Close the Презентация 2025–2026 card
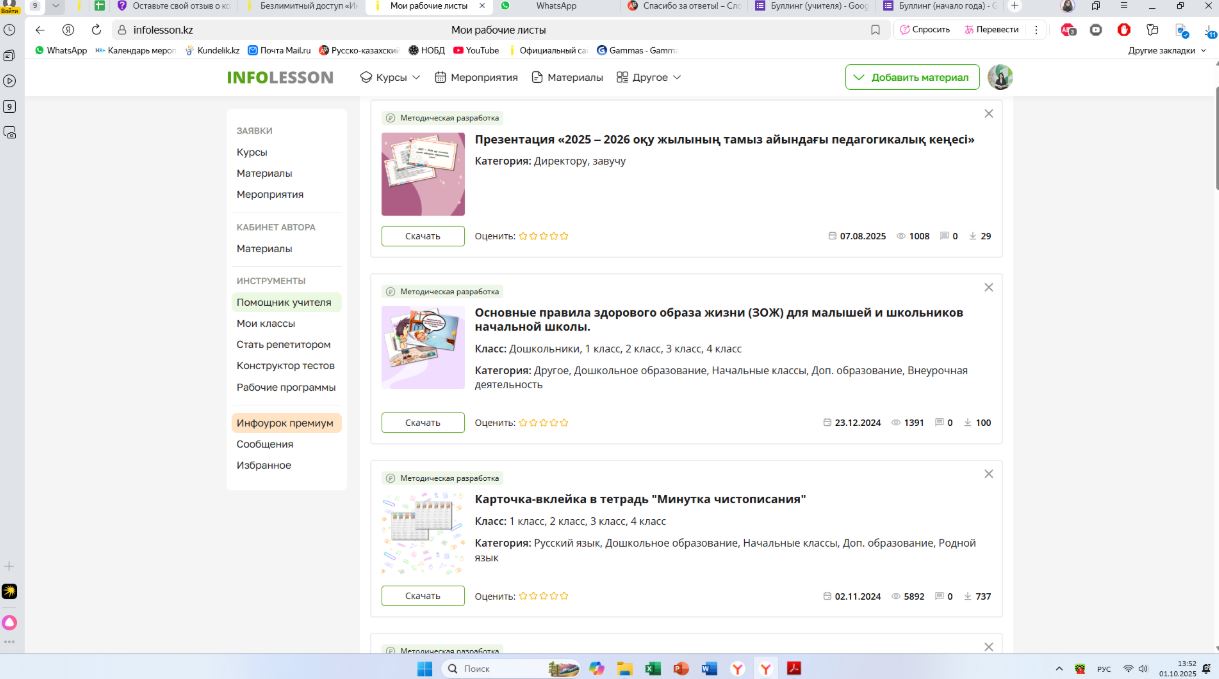 (989, 114)
